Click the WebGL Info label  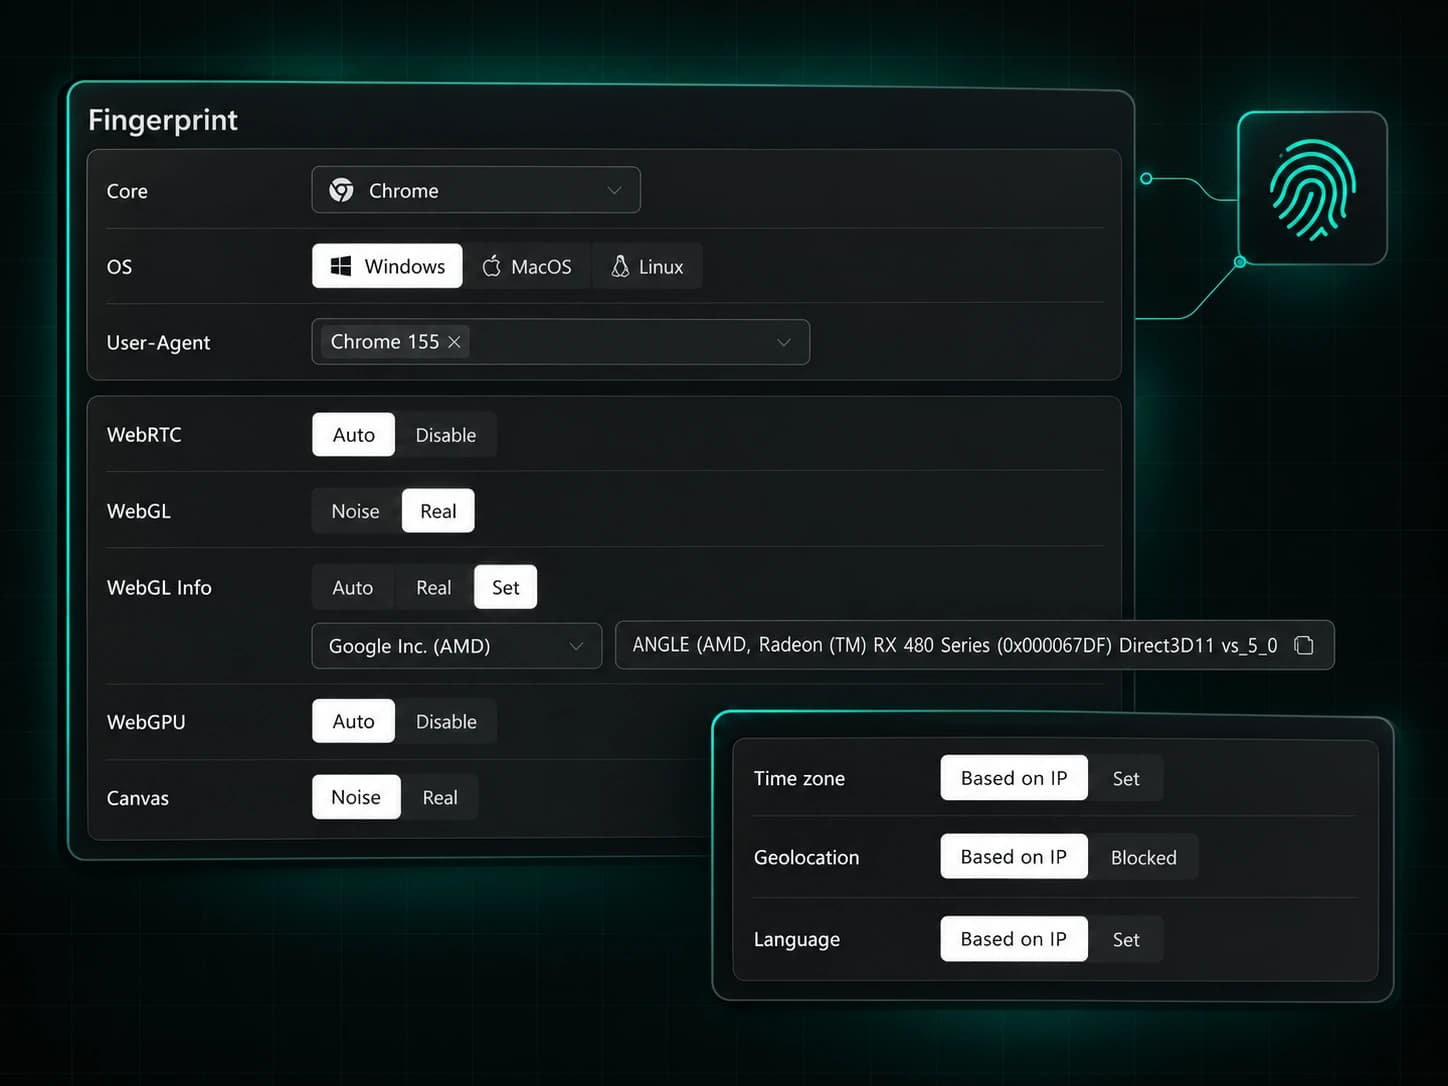pos(159,587)
